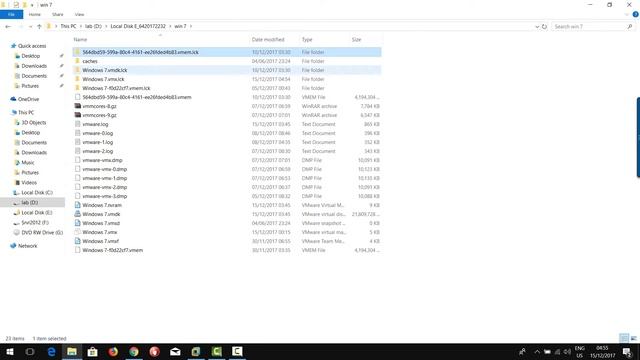Click 'lab (D:)' in address breadcrumb
The height and width of the screenshot is (360, 640).
[93, 26]
